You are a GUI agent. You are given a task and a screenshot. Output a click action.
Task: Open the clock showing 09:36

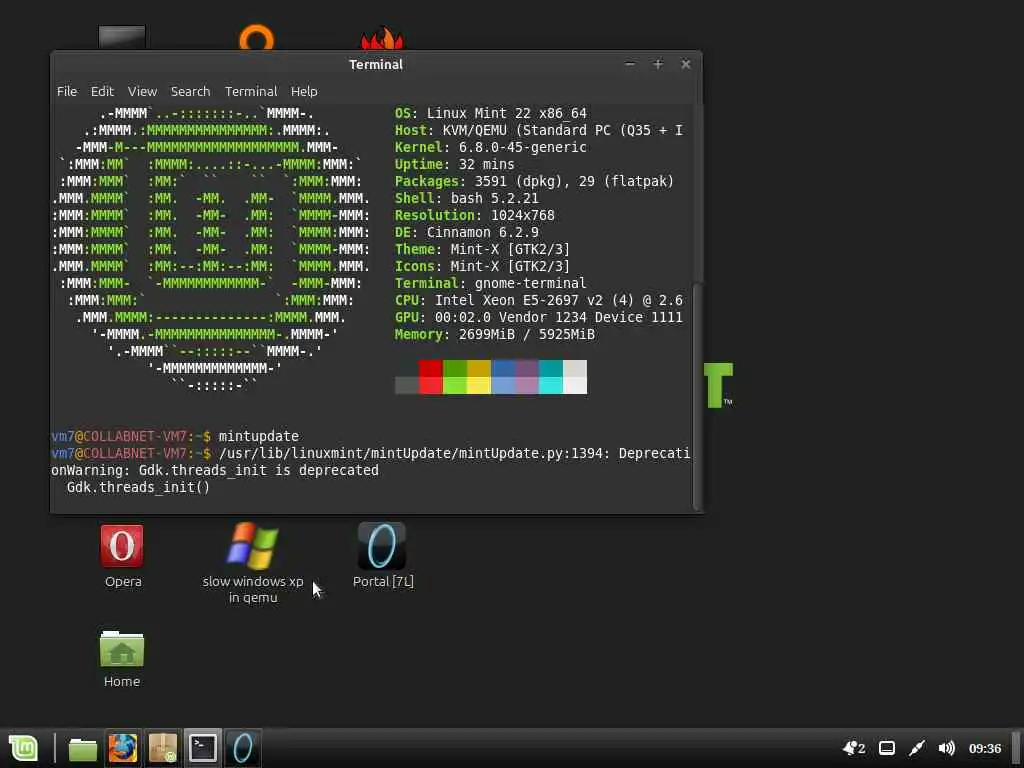coord(985,748)
